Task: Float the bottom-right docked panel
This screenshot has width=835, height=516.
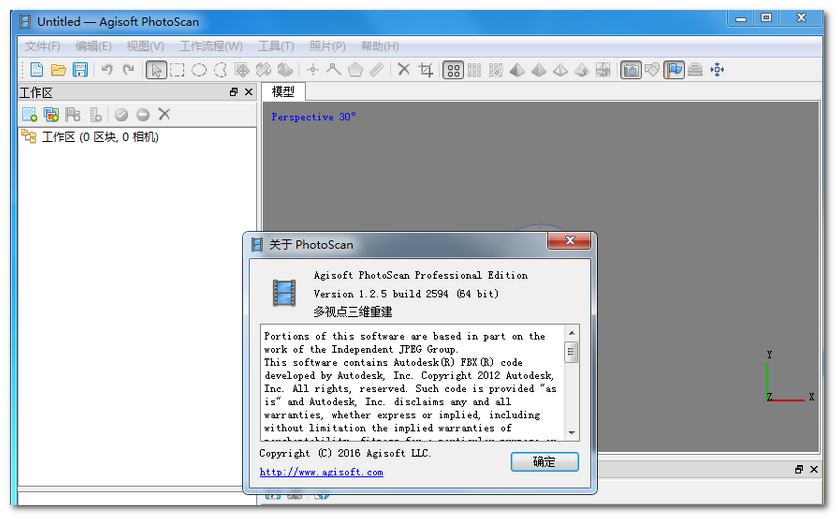Action: [799, 469]
